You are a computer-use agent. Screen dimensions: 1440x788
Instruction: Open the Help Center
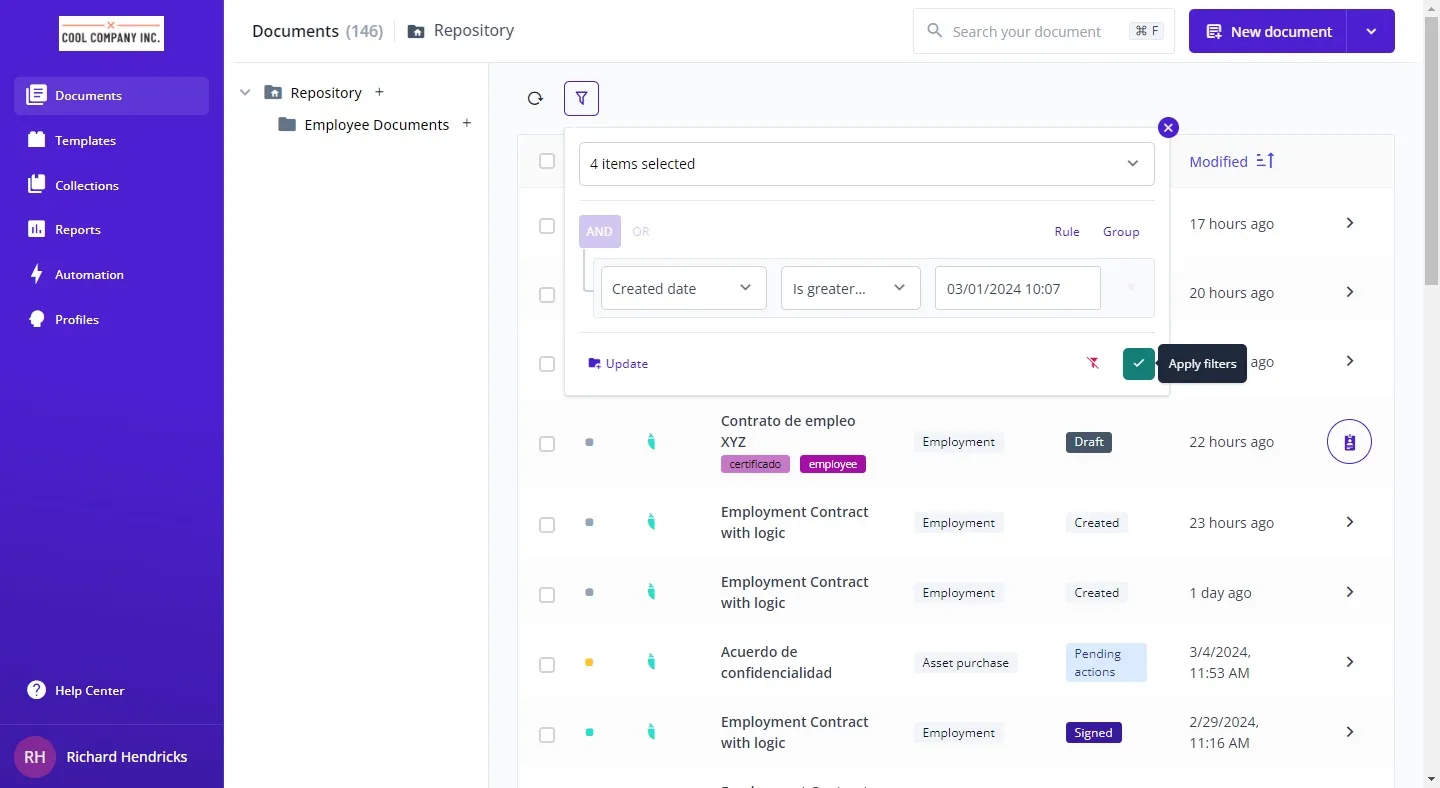coord(89,690)
